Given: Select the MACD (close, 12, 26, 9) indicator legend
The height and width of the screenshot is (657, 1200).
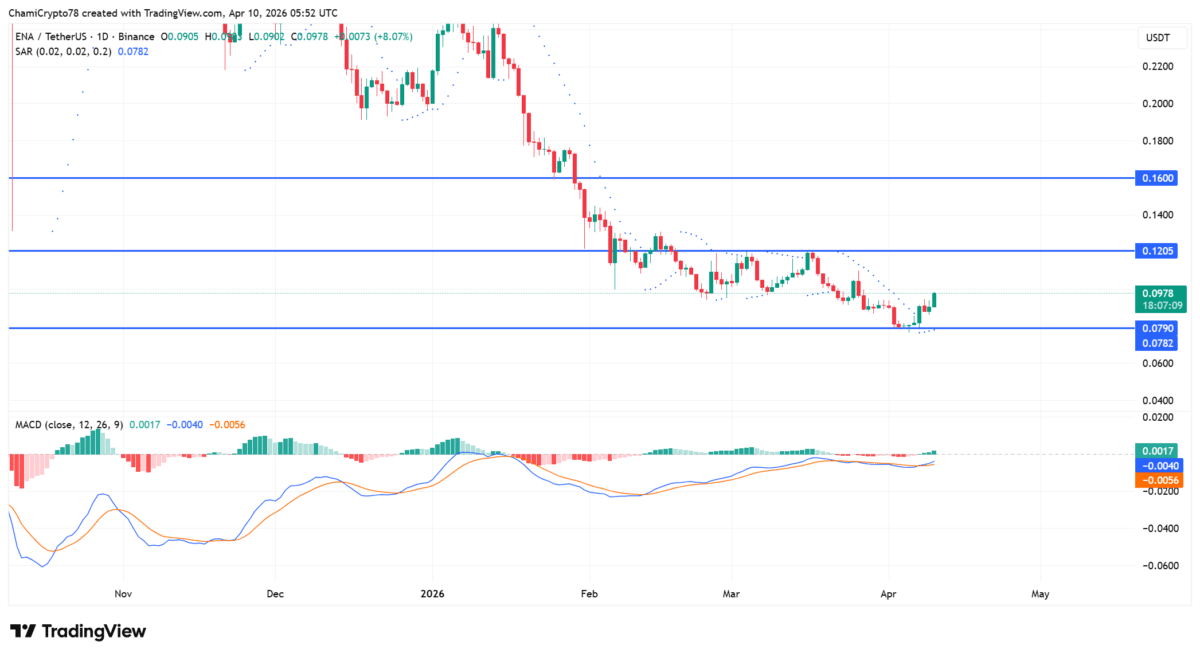Looking at the screenshot, I should [x=68, y=423].
